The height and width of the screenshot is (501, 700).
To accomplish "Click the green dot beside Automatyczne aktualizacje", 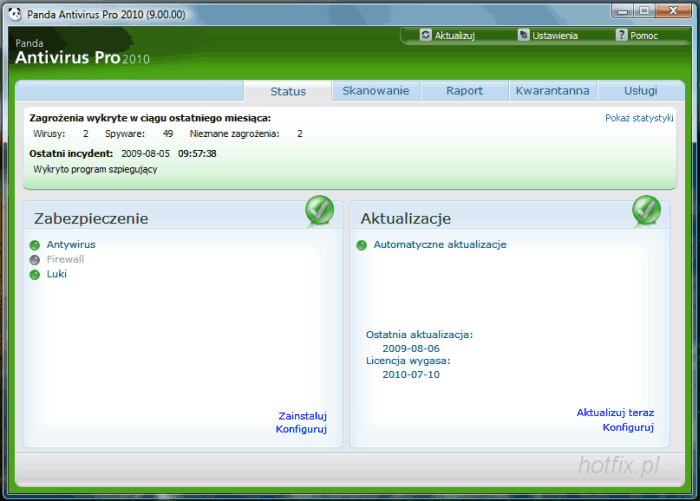I will (x=361, y=244).
